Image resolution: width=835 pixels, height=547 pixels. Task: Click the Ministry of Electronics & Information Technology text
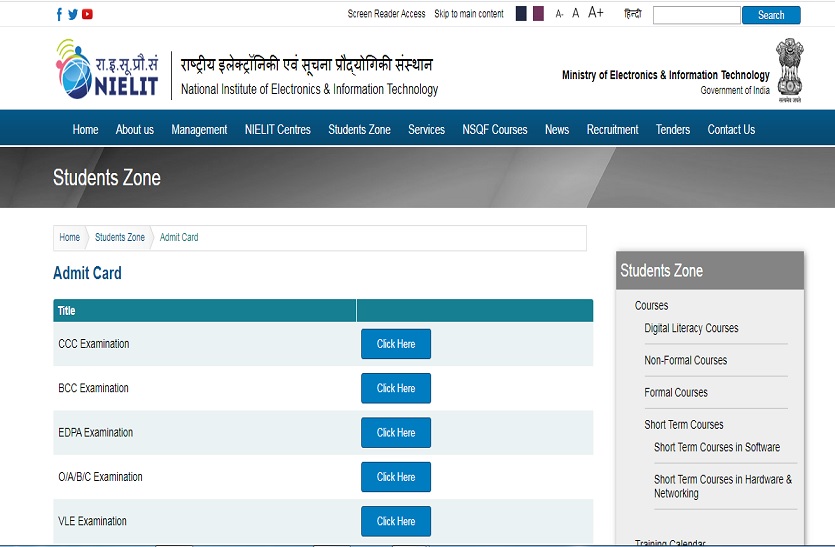[x=666, y=75]
